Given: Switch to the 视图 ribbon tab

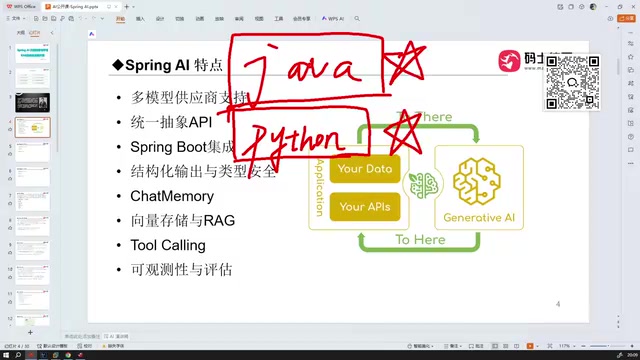Looking at the screenshot, I should [x=259, y=19].
